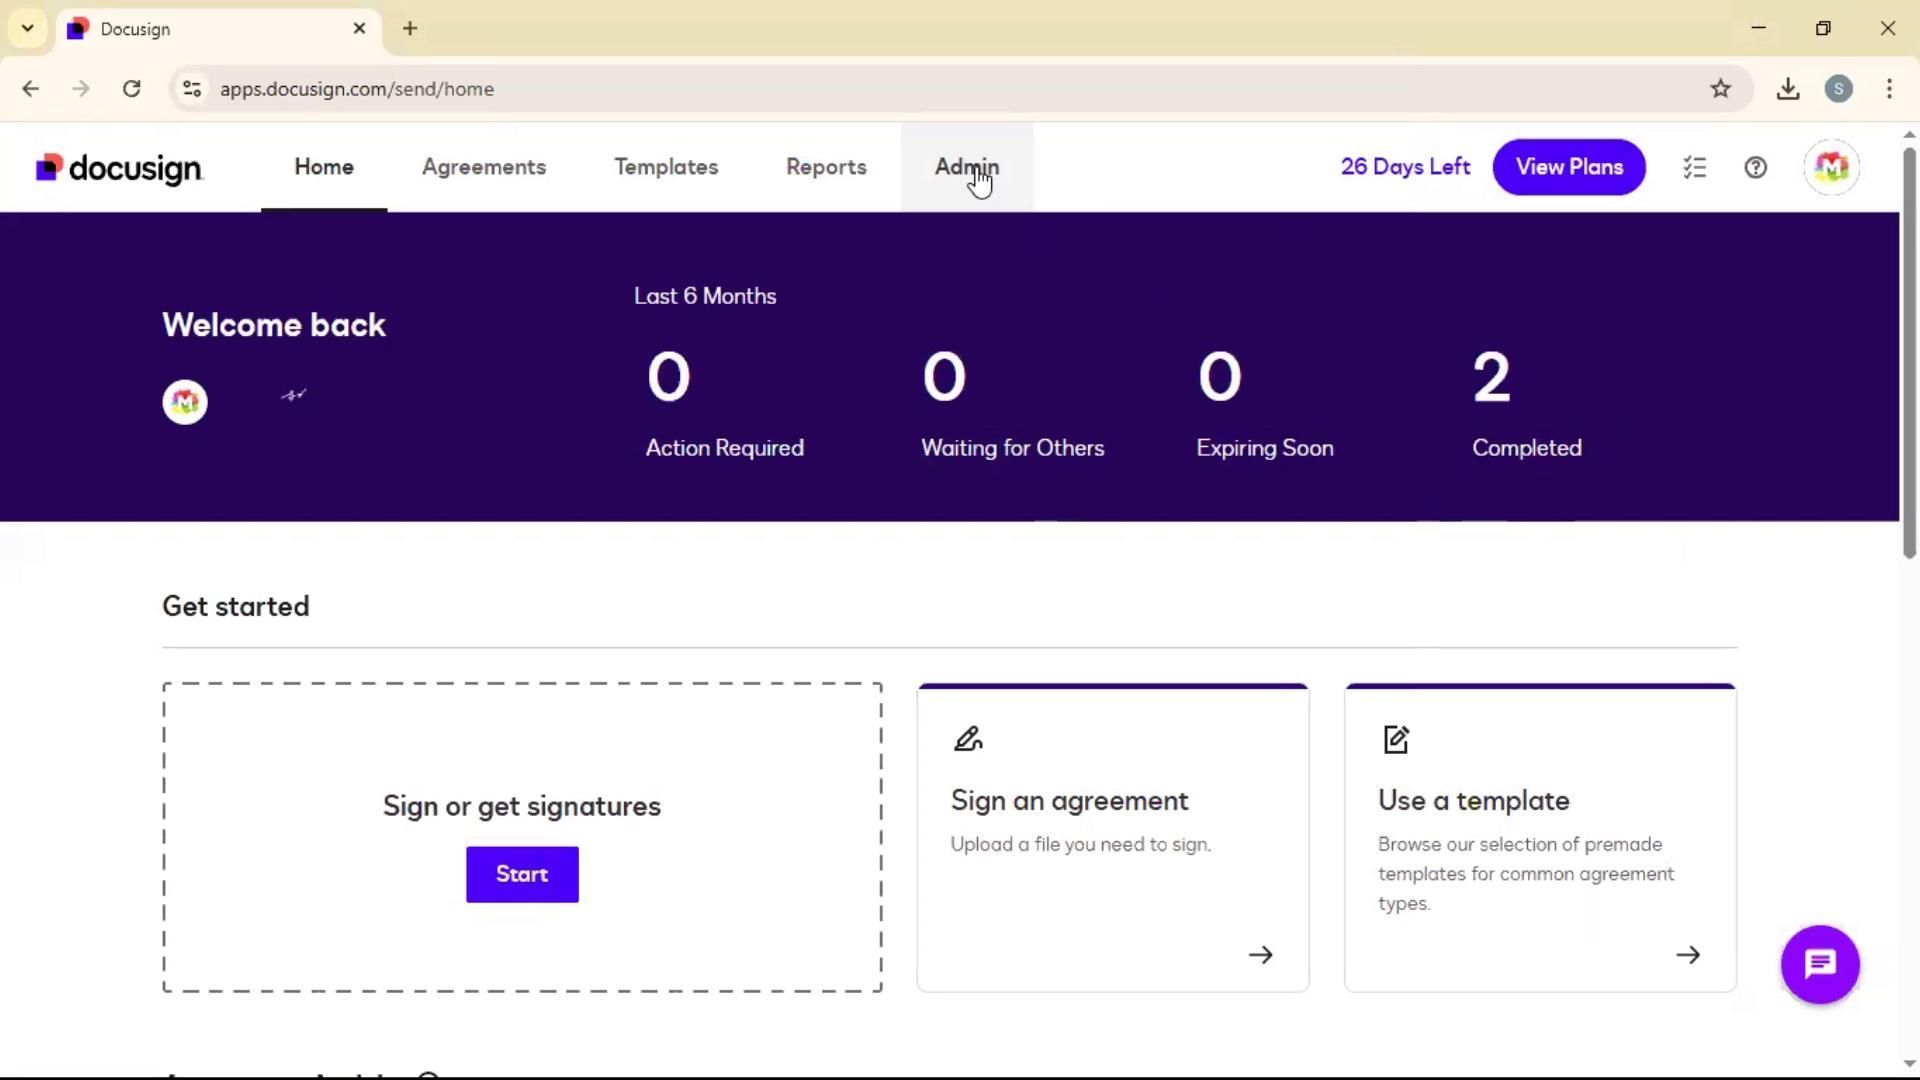Click the Docusign logo
The height and width of the screenshot is (1080, 1920).
[x=119, y=168]
